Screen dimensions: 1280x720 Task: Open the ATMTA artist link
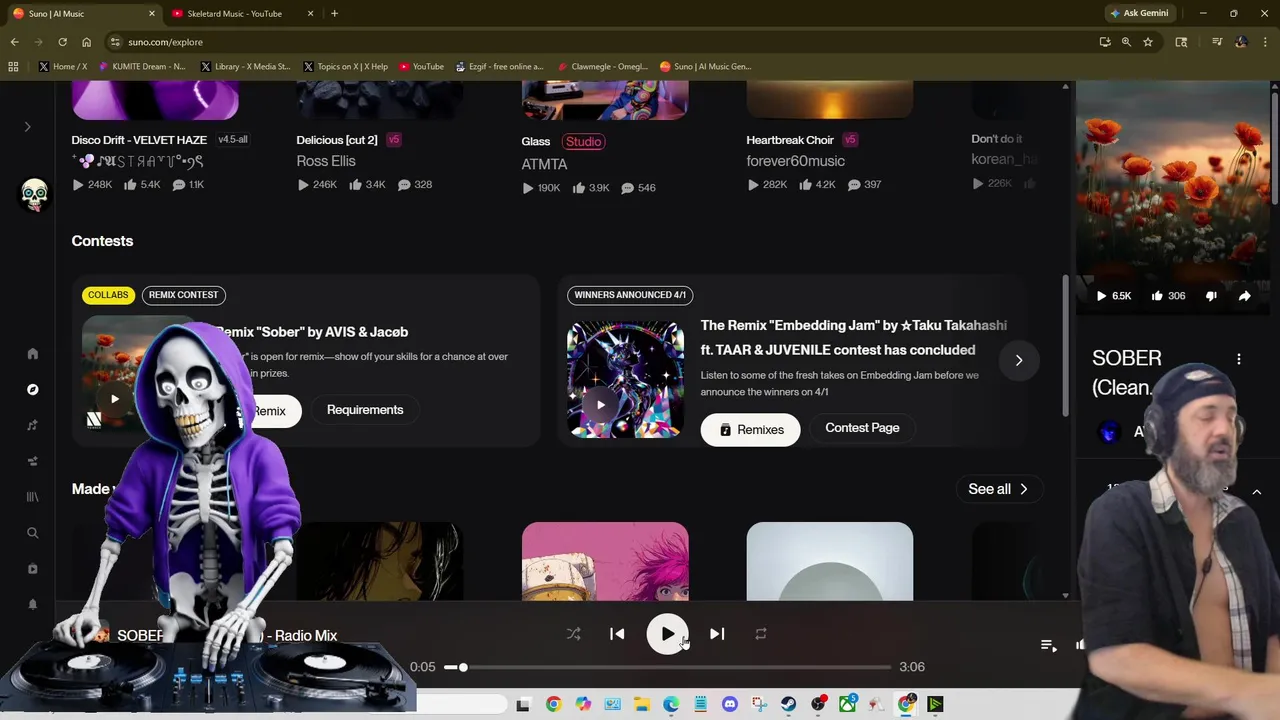[544, 164]
